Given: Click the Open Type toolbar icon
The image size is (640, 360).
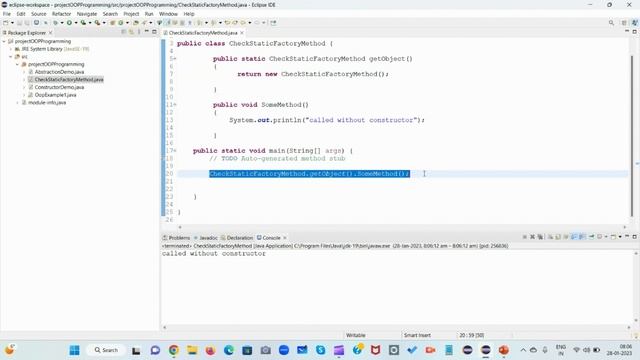Looking at the screenshot, I should click(x=136, y=23).
